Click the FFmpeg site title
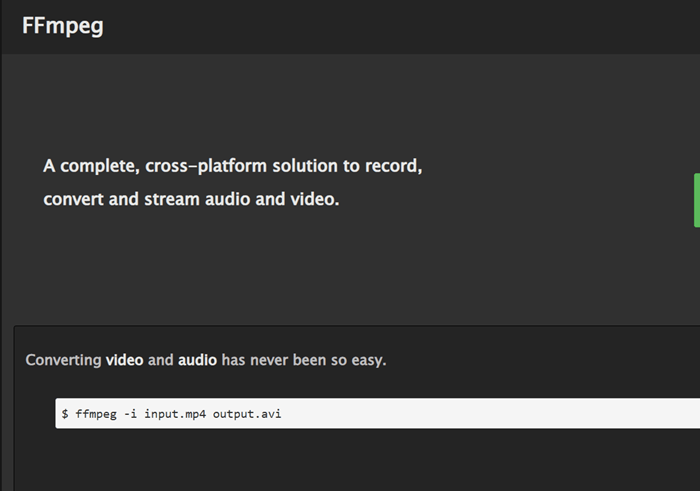Screen dimensions: 700x491 coord(62,26)
